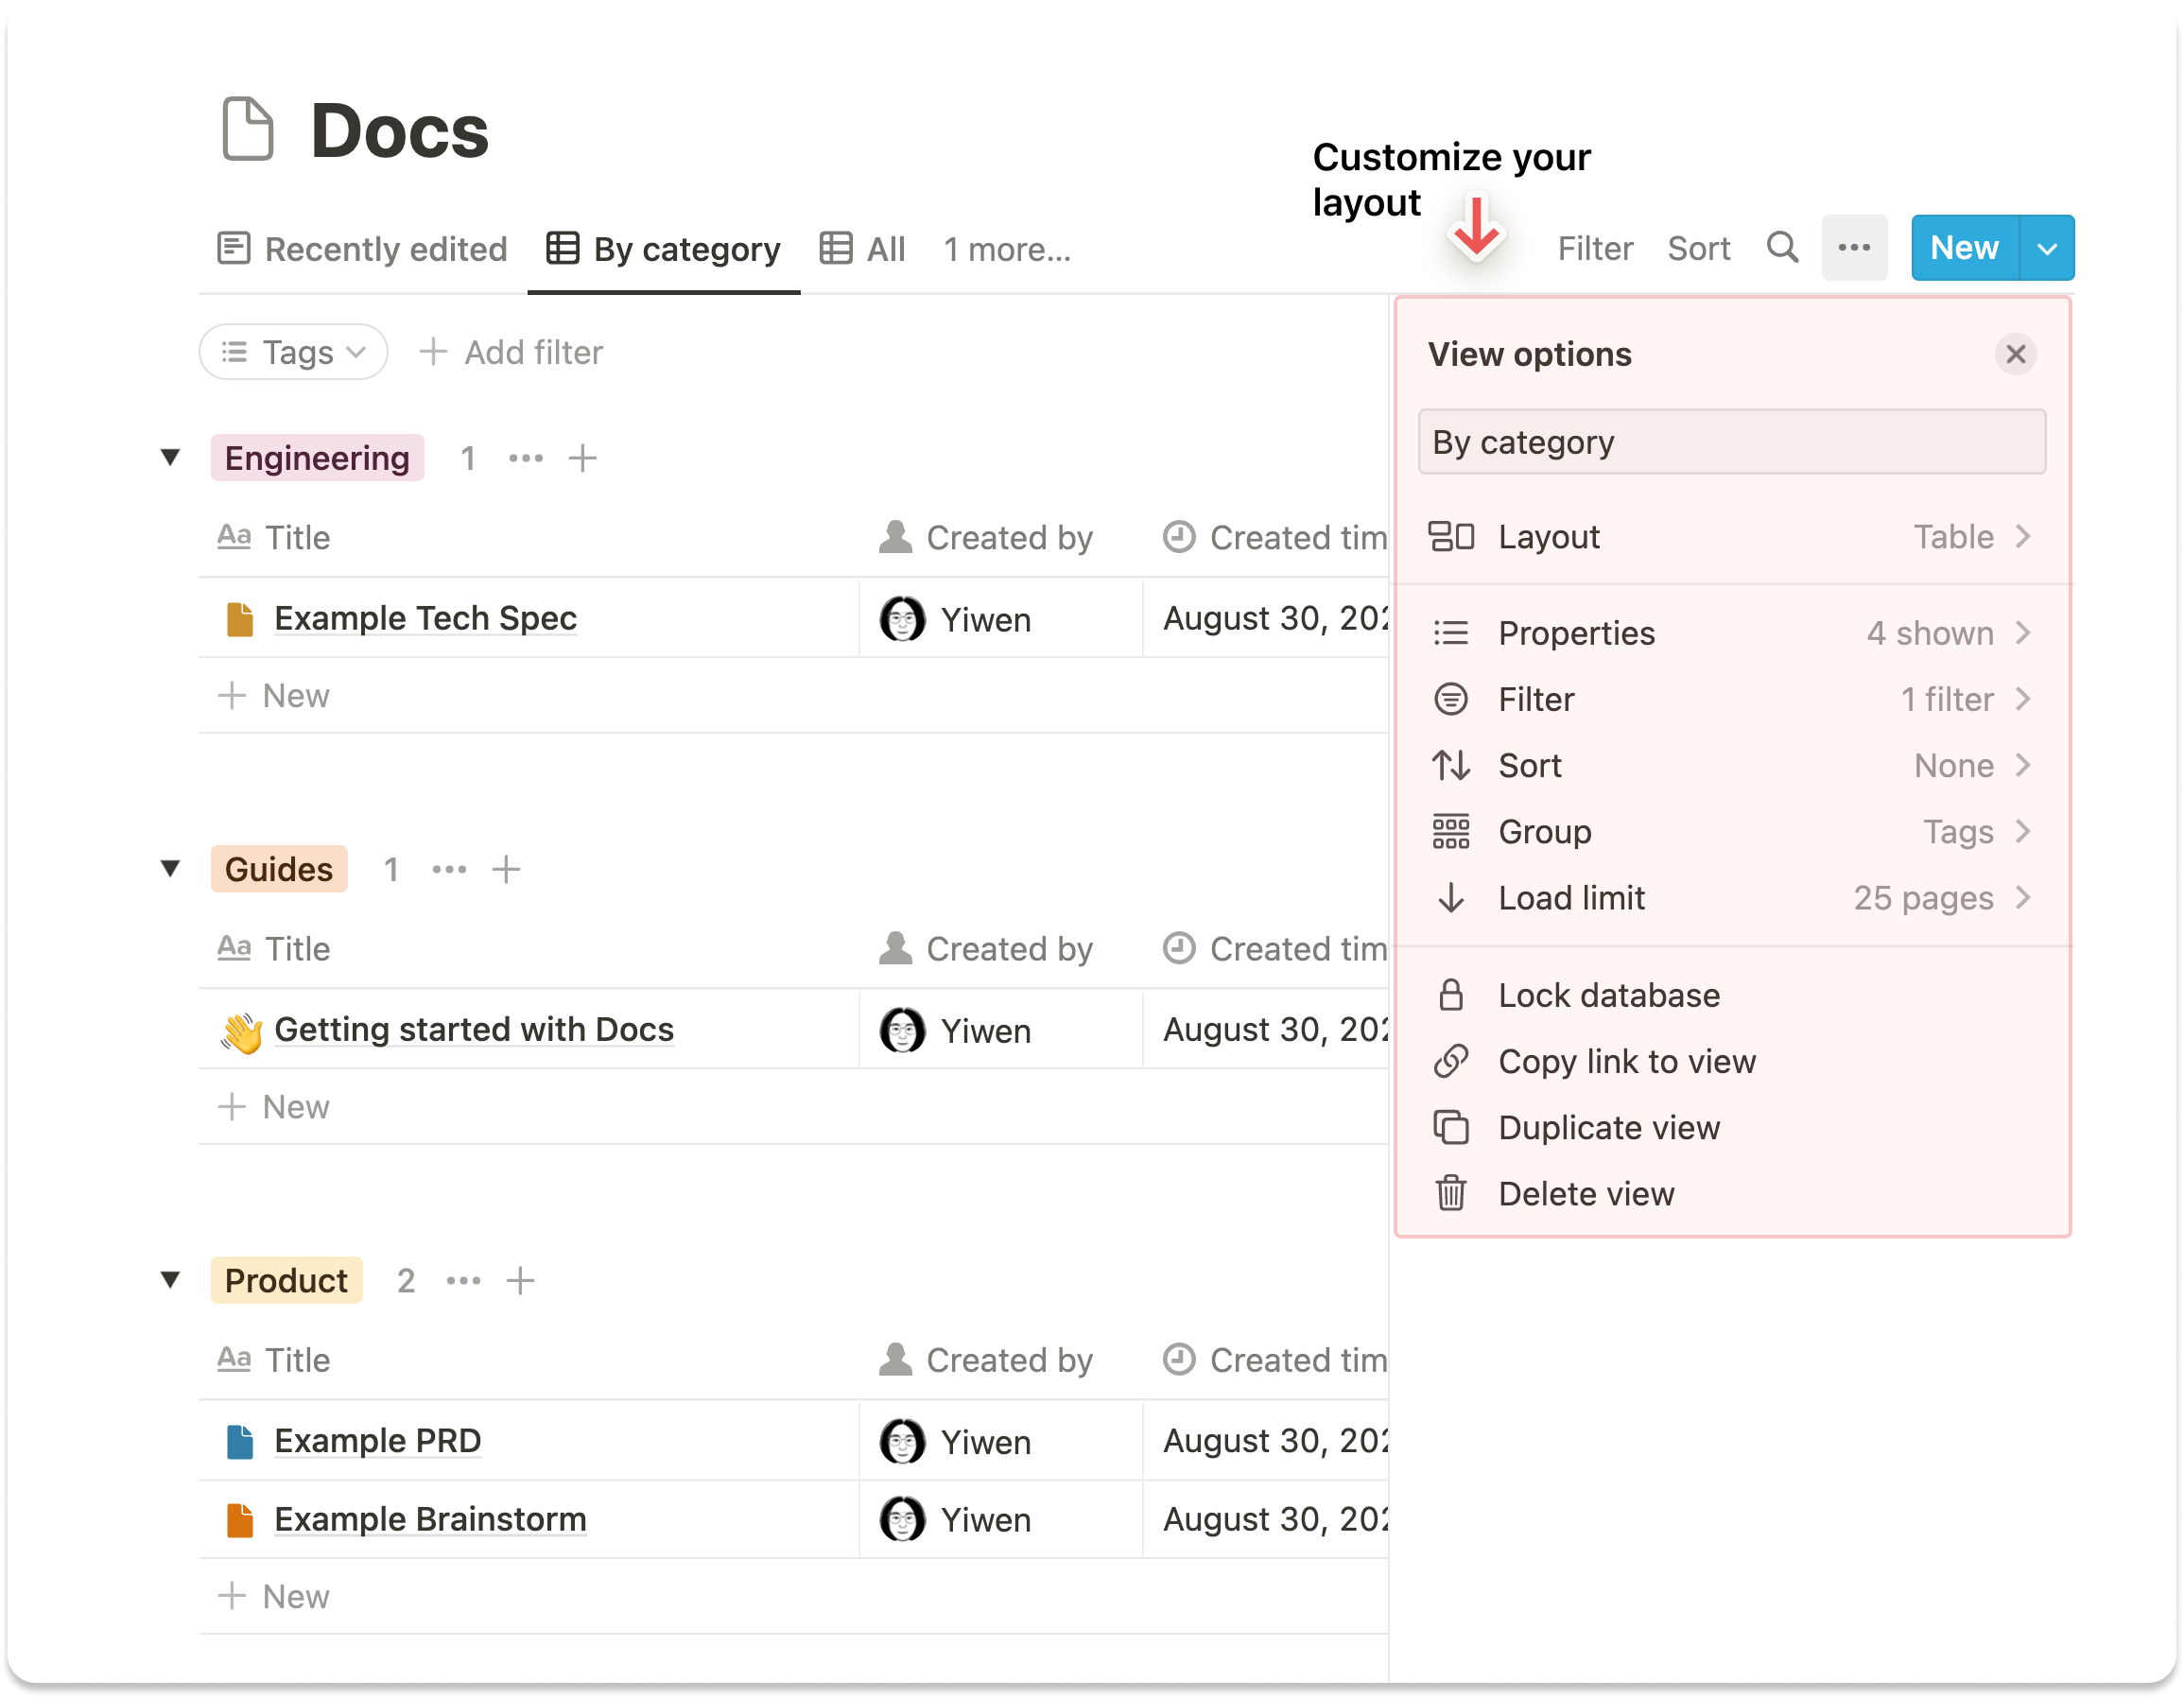2184x1698 pixels.
Task: Click the Engineering pink tag label
Action: [x=317, y=458]
